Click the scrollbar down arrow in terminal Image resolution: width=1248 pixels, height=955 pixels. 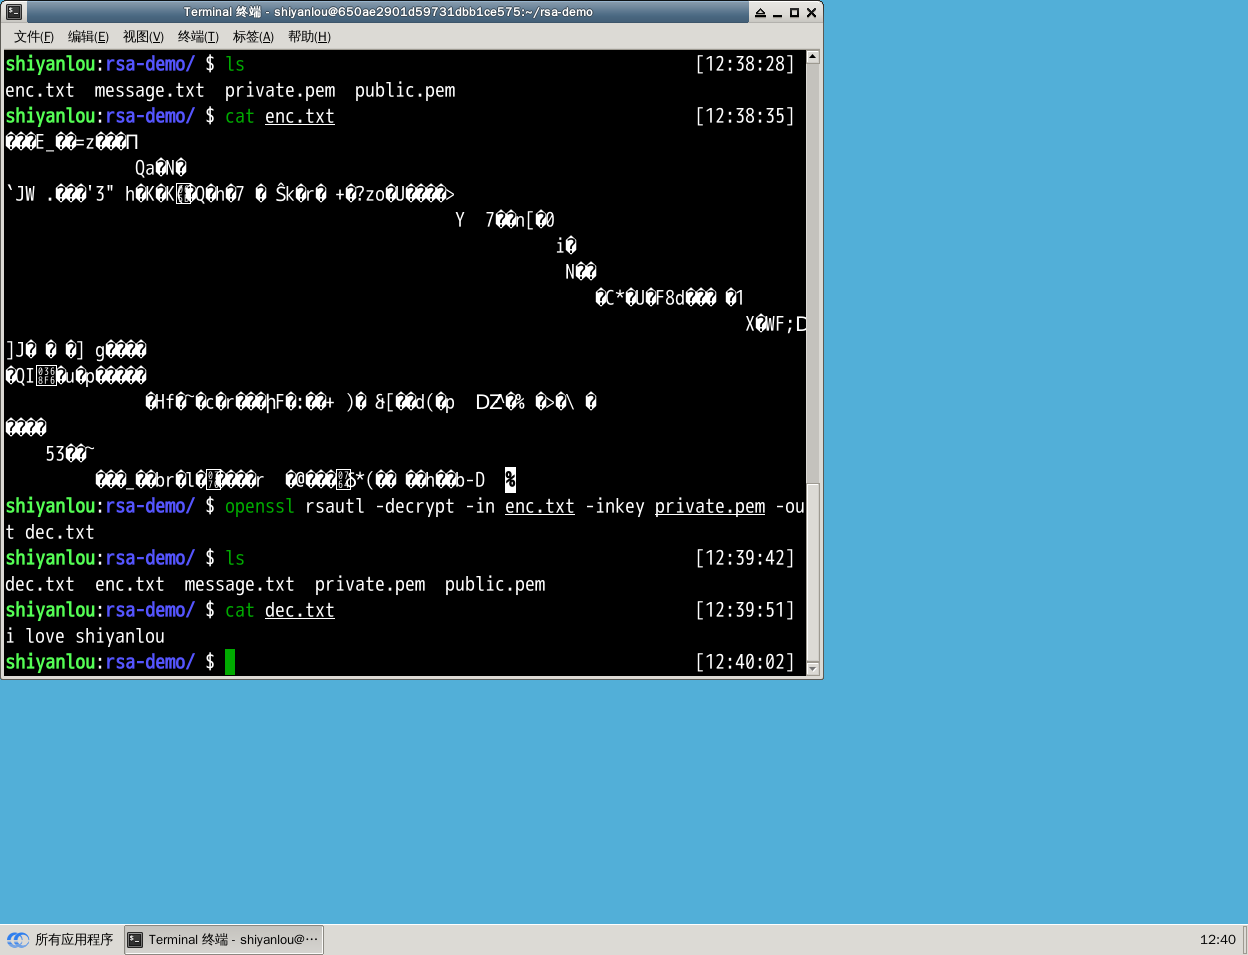coord(813,668)
